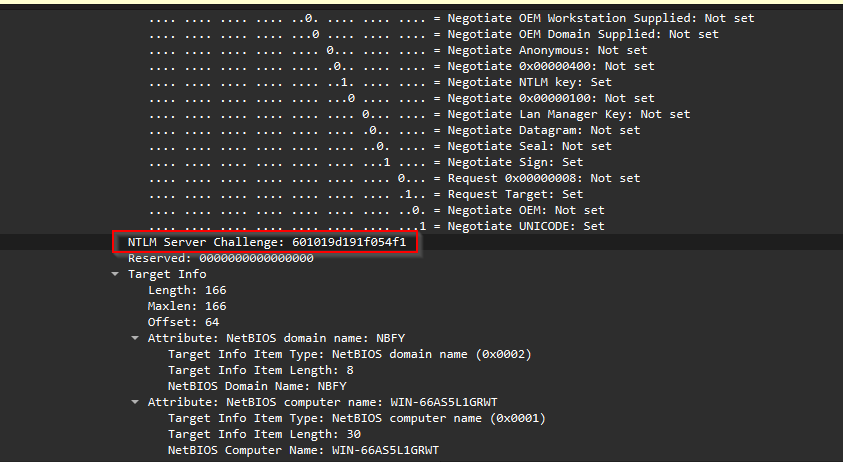Collapse the Target Info tree node

point(115,274)
